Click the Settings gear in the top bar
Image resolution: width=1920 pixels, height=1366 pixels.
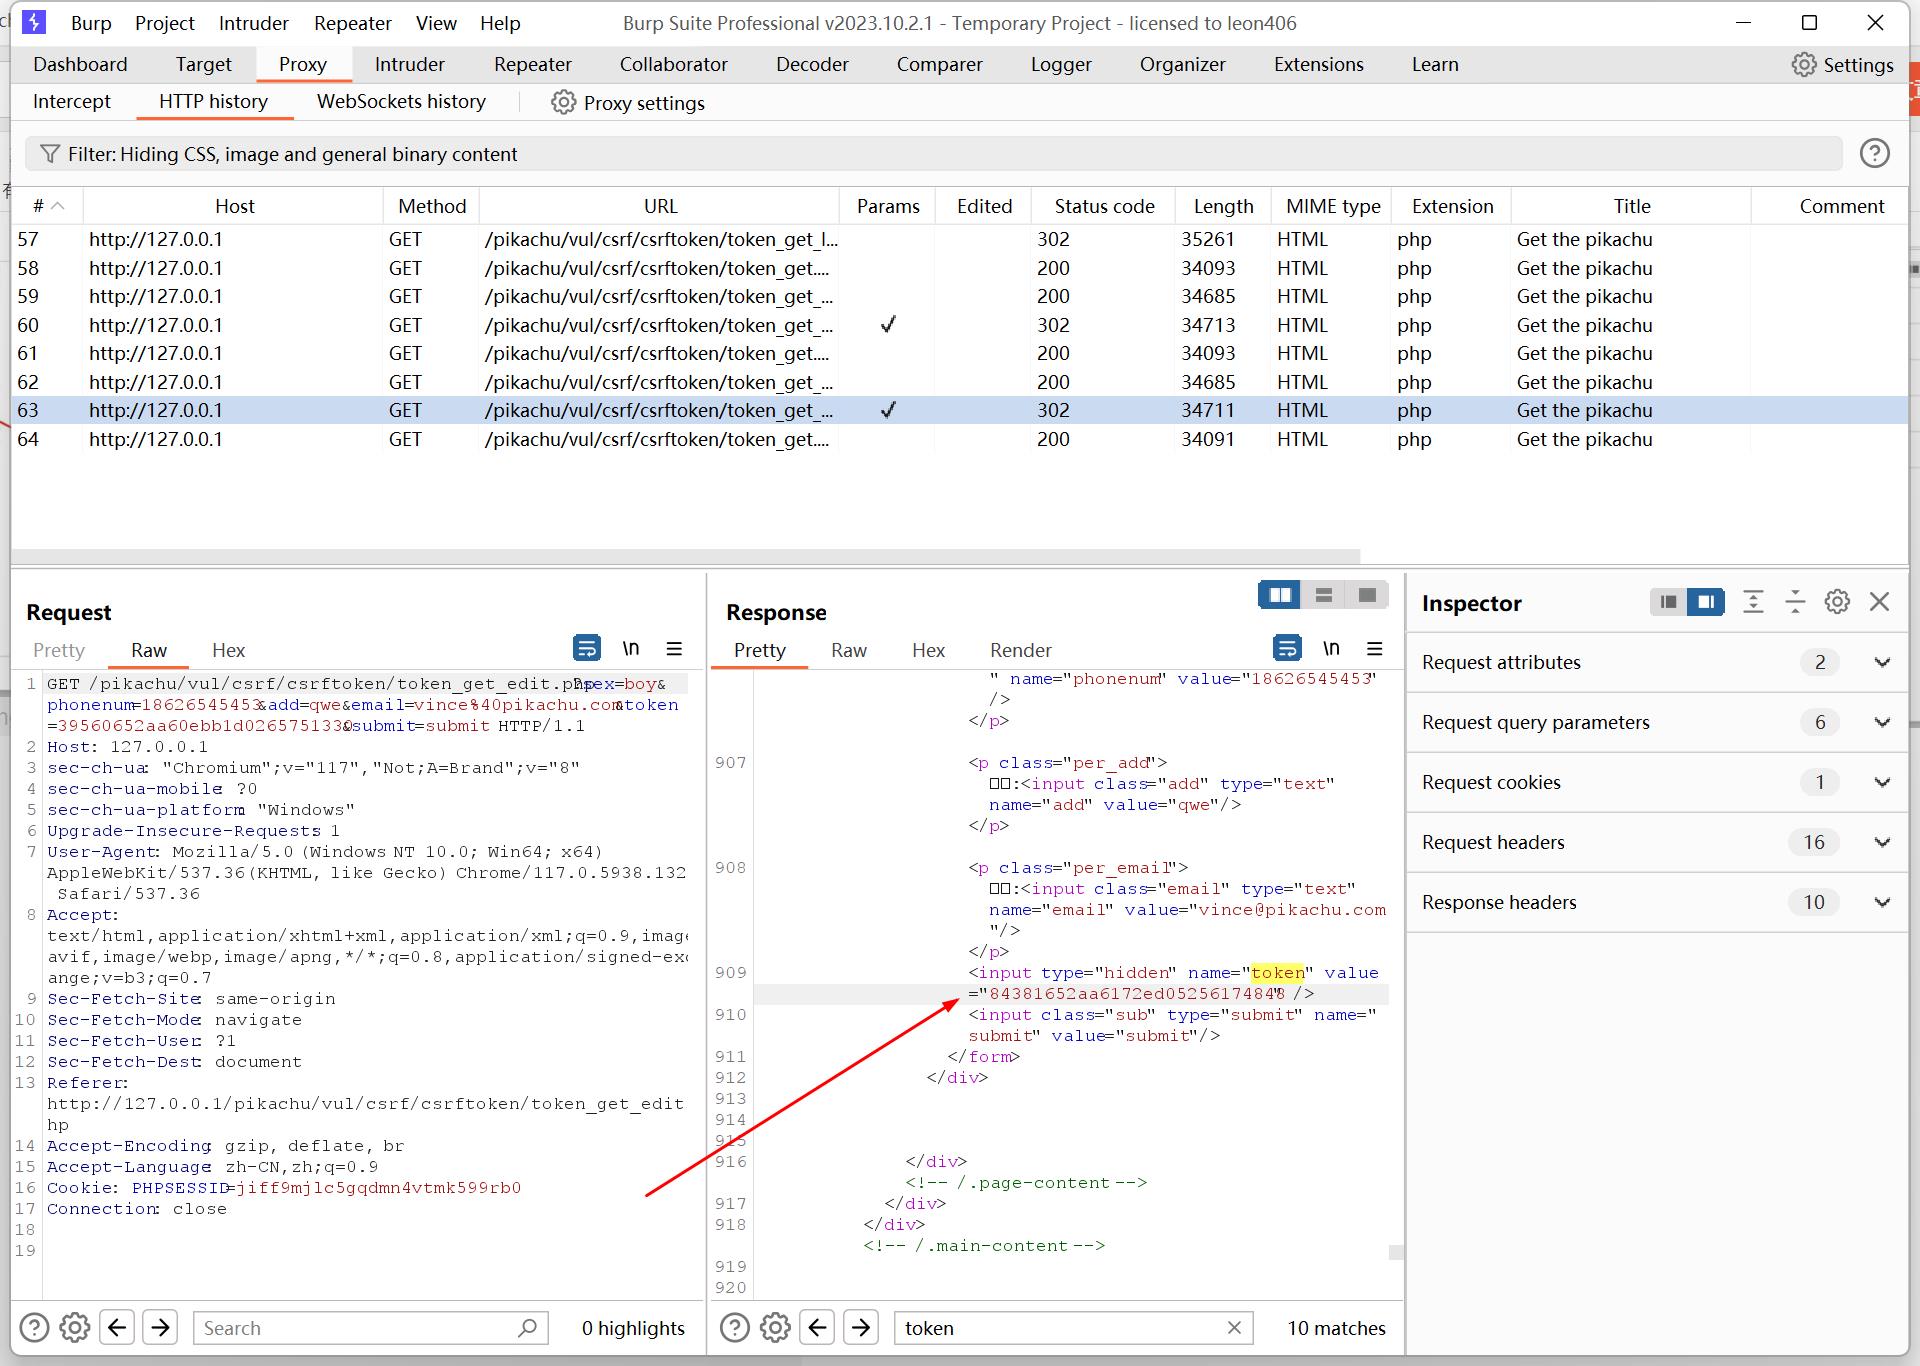(x=1803, y=65)
